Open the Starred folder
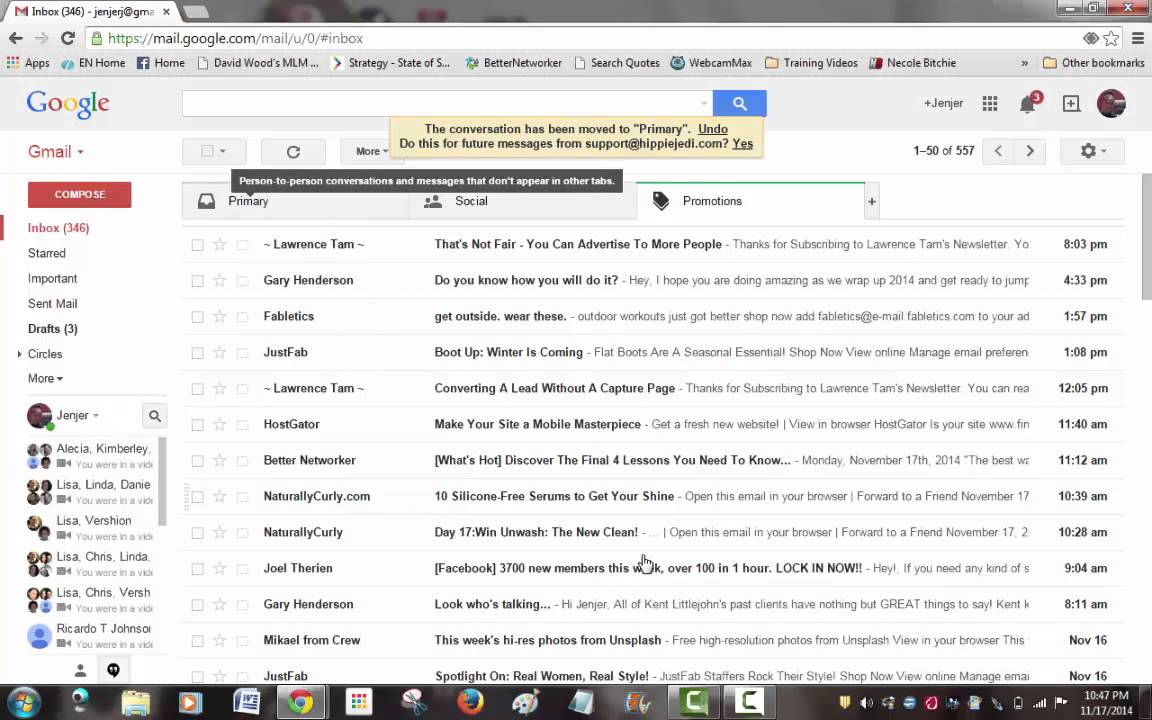Screen dimensions: 1152x720 pos(46,253)
